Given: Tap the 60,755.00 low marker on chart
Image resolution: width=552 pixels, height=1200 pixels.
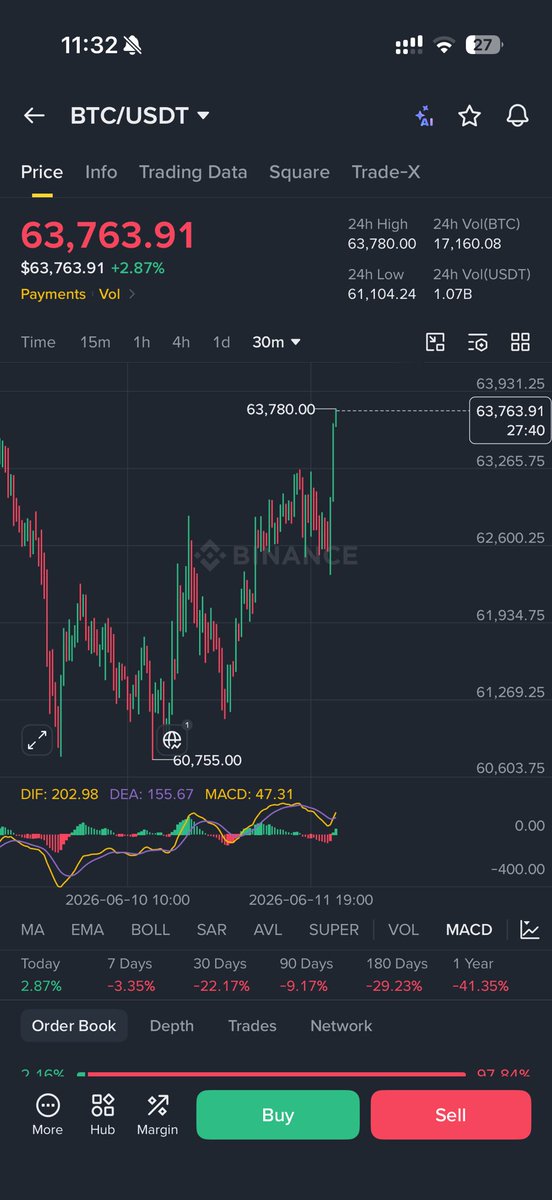Looking at the screenshot, I should click(207, 760).
